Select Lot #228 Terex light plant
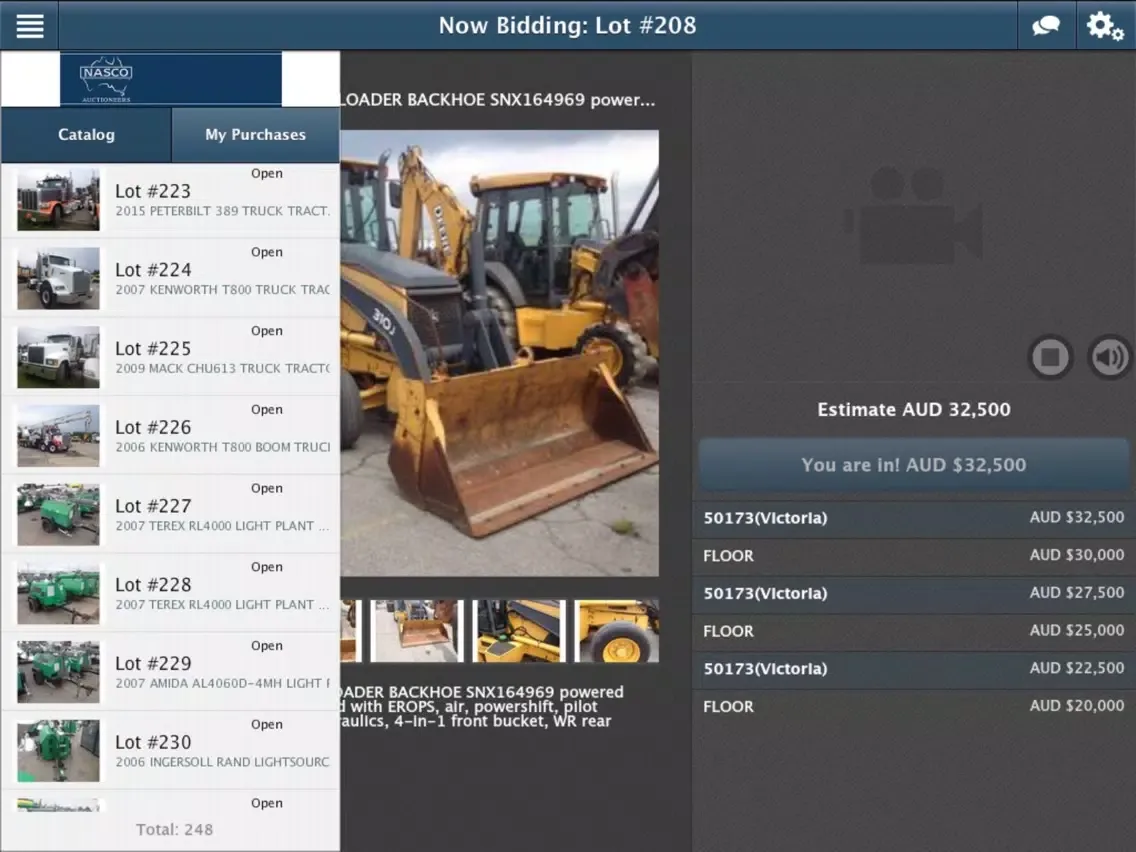Image resolution: width=1136 pixels, height=852 pixels. (x=170, y=593)
